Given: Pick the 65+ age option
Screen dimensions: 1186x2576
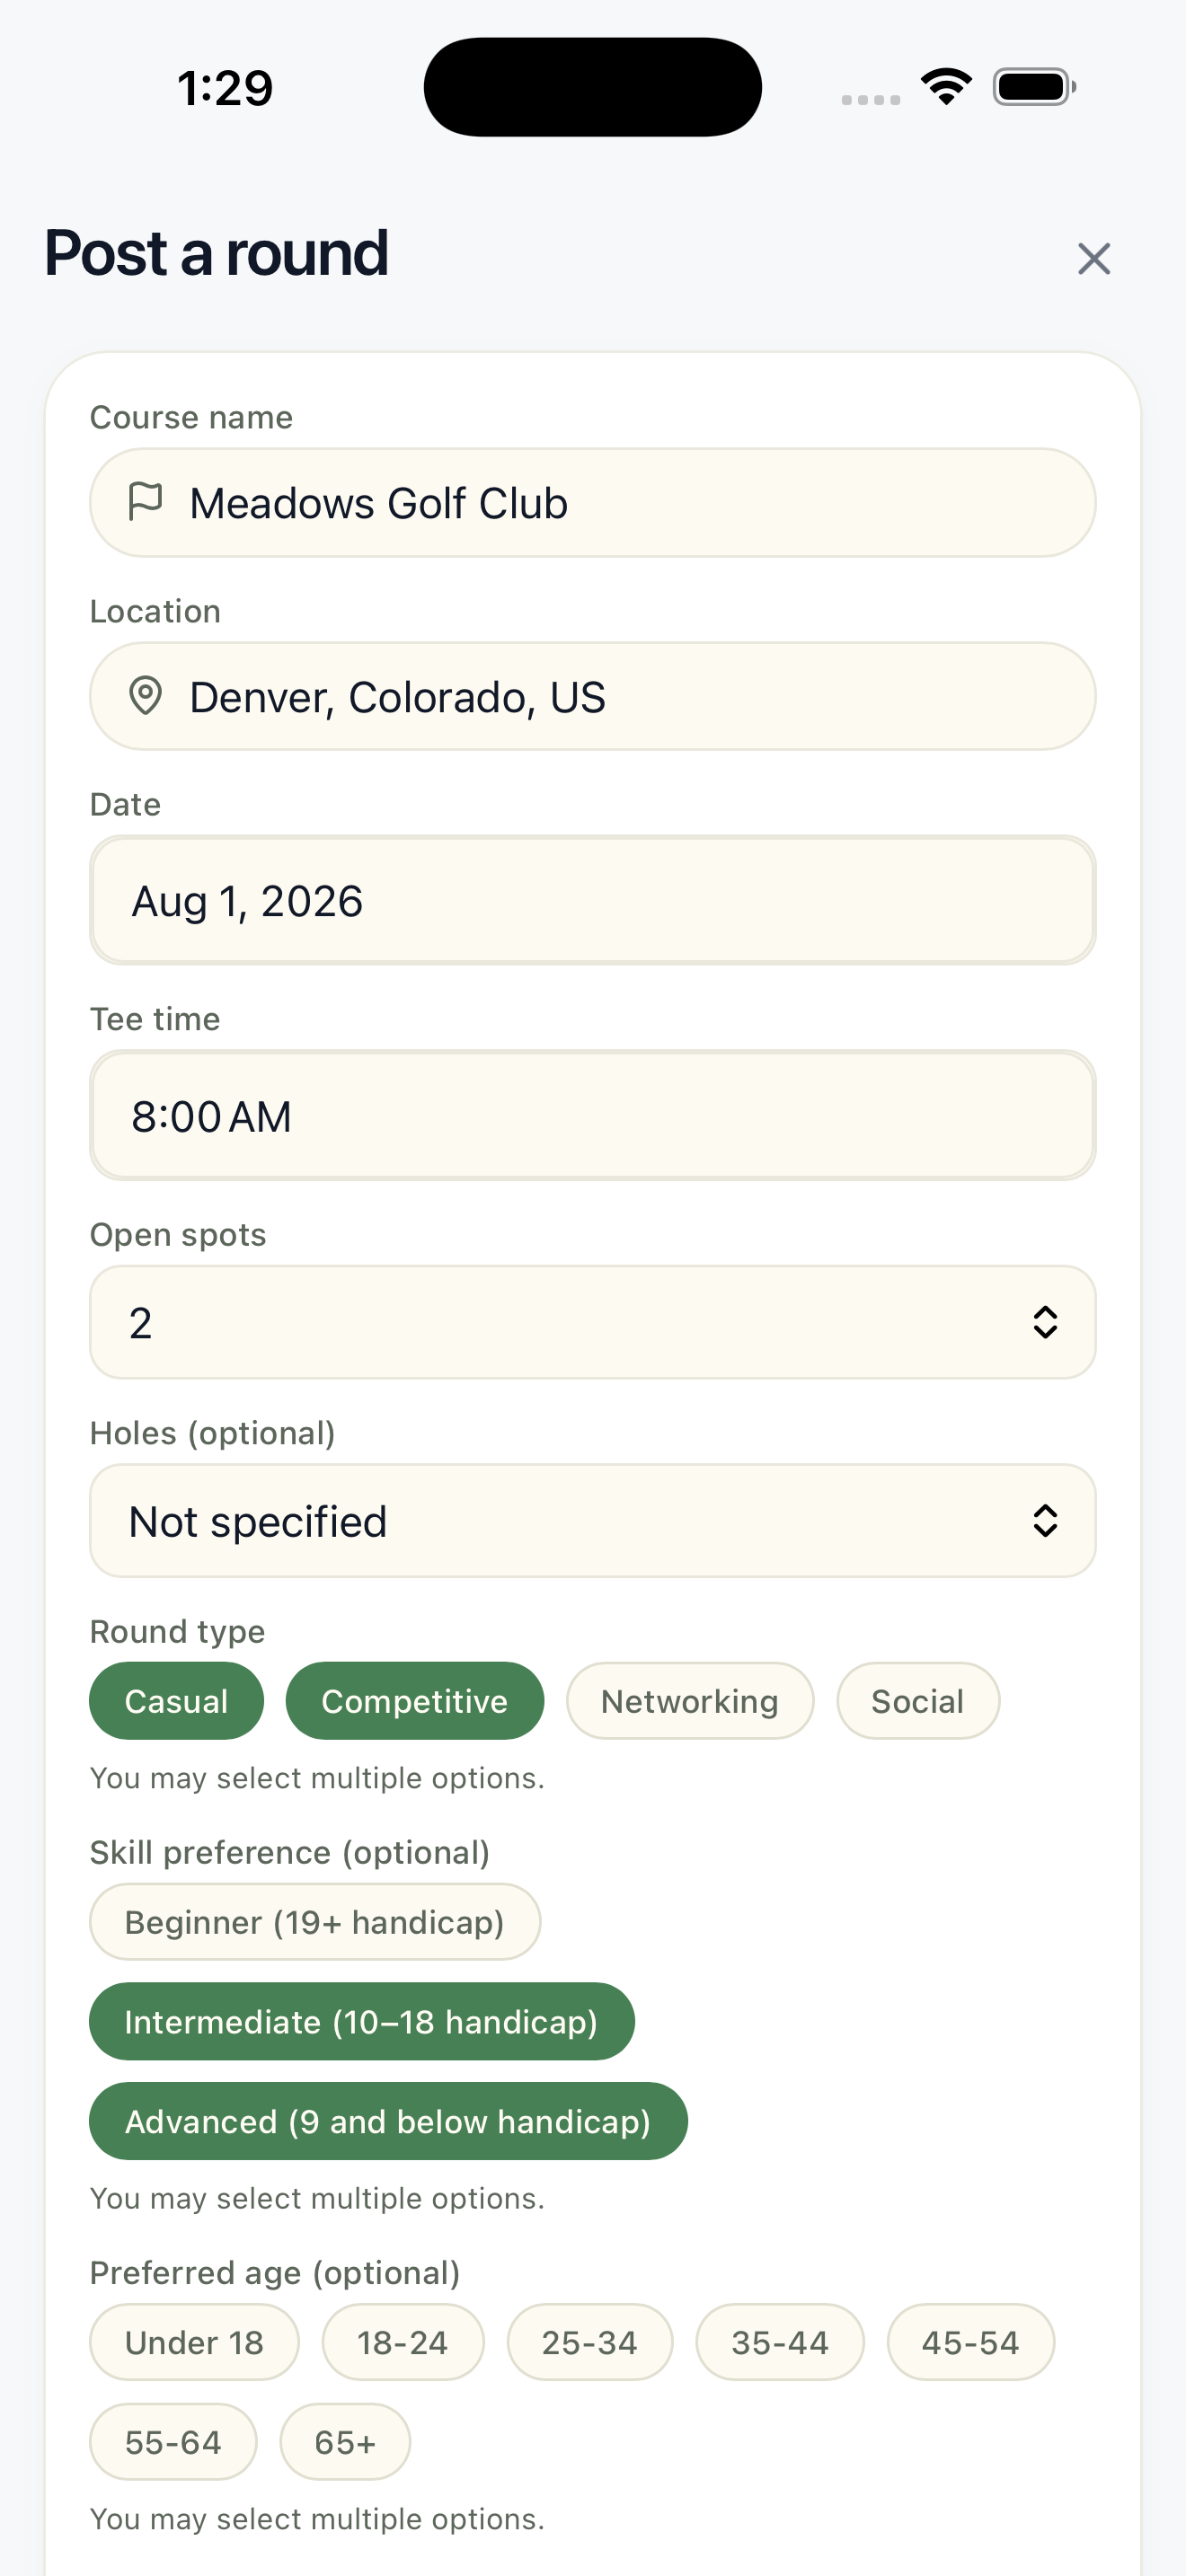Looking at the screenshot, I should click(345, 2442).
